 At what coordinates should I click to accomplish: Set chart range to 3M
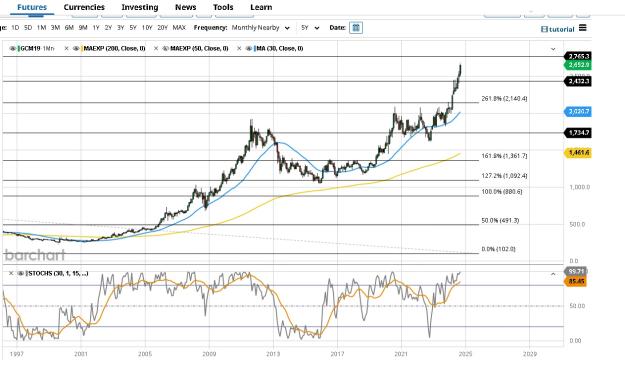(x=55, y=27)
